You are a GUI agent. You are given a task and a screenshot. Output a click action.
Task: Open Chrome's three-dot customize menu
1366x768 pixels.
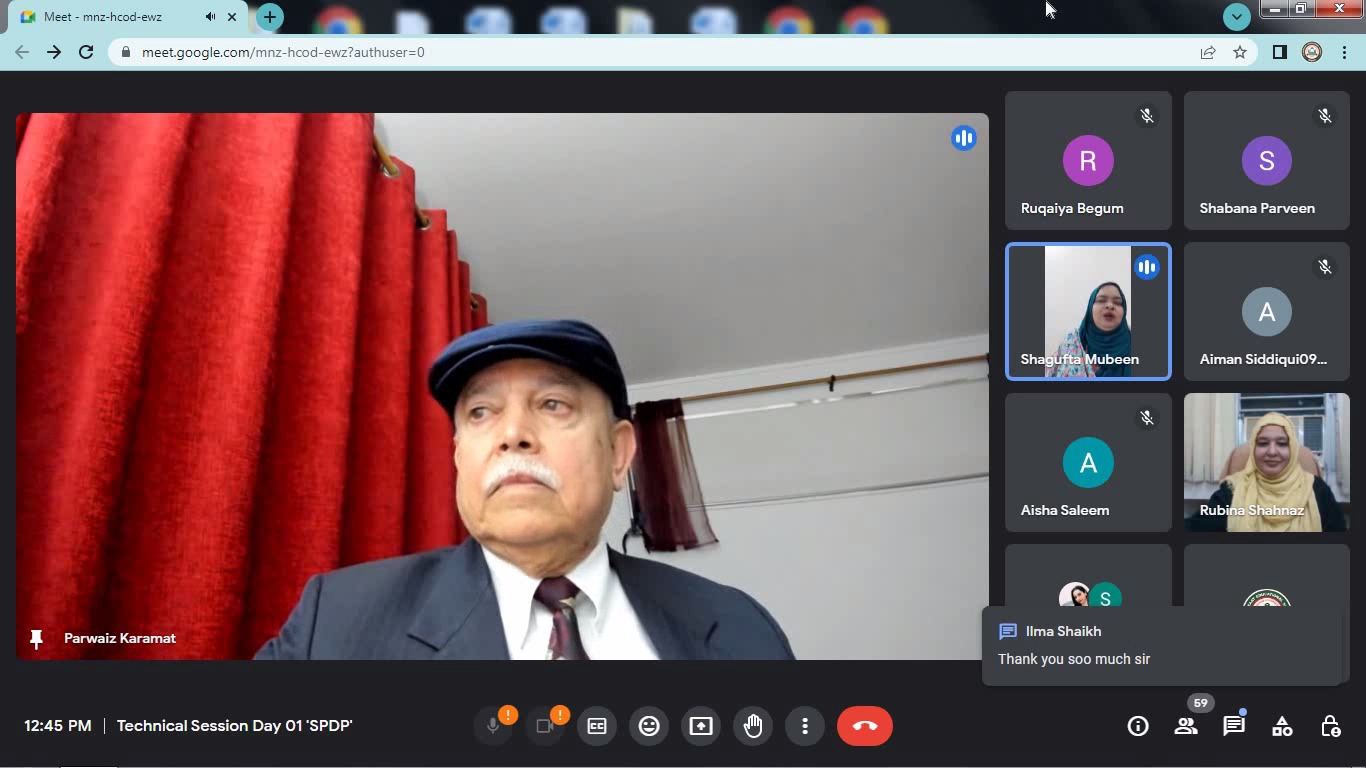coord(1344,52)
